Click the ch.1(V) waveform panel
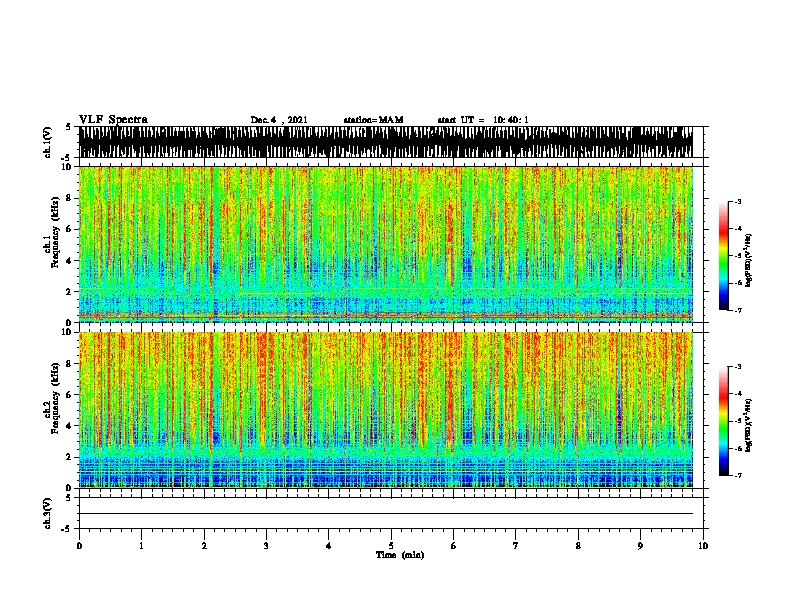Screen dimensions: 792x612 (x=391, y=142)
